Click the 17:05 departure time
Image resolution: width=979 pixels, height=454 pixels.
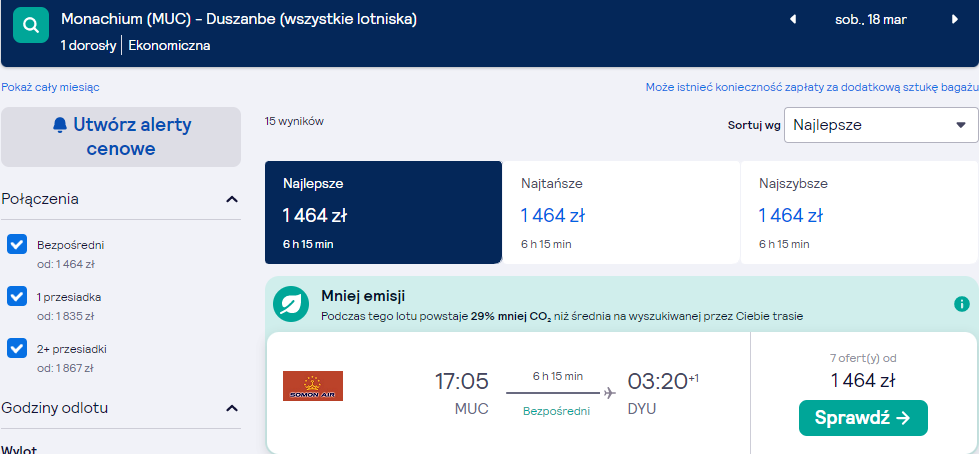pyautogui.click(x=461, y=382)
